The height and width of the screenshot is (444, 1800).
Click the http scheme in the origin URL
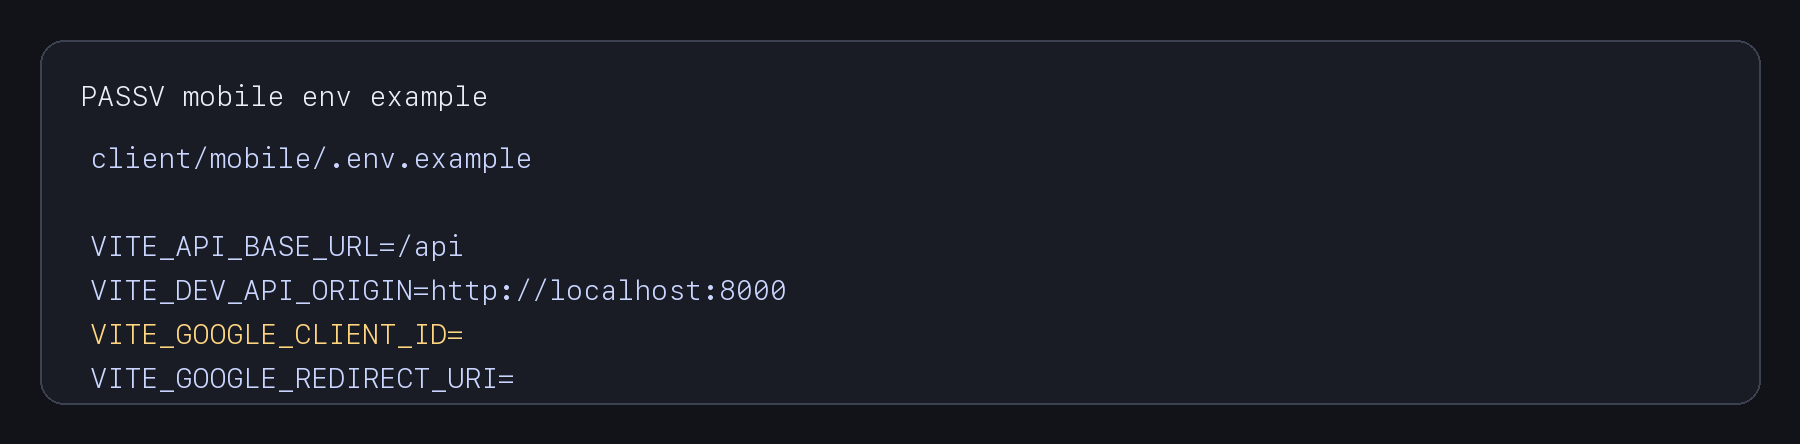click(464, 291)
